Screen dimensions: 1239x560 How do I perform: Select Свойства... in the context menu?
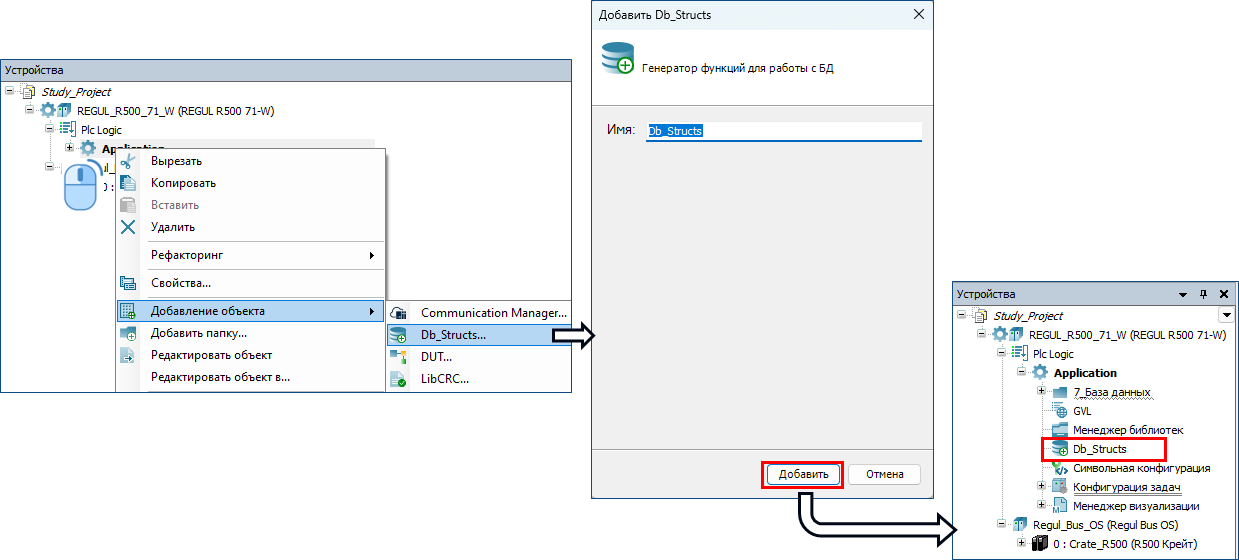[x=181, y=283]
